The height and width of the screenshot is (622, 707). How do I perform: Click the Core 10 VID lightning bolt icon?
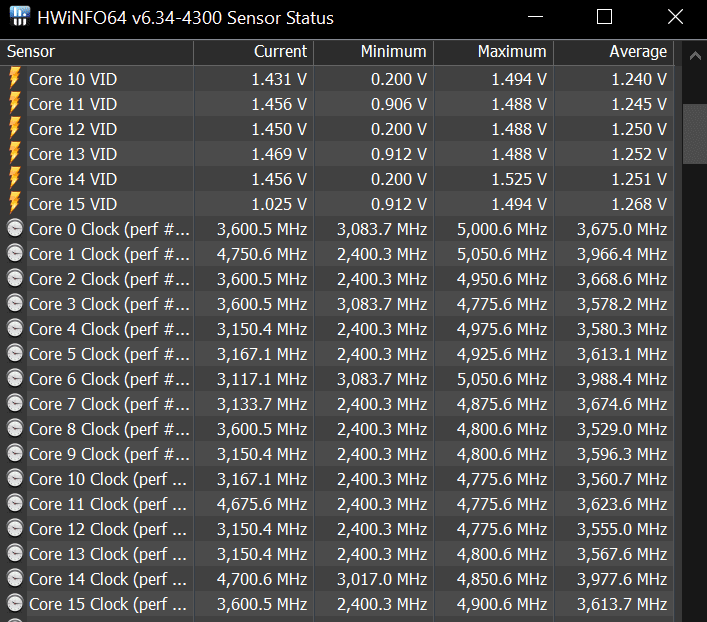[x=15, y=79]
